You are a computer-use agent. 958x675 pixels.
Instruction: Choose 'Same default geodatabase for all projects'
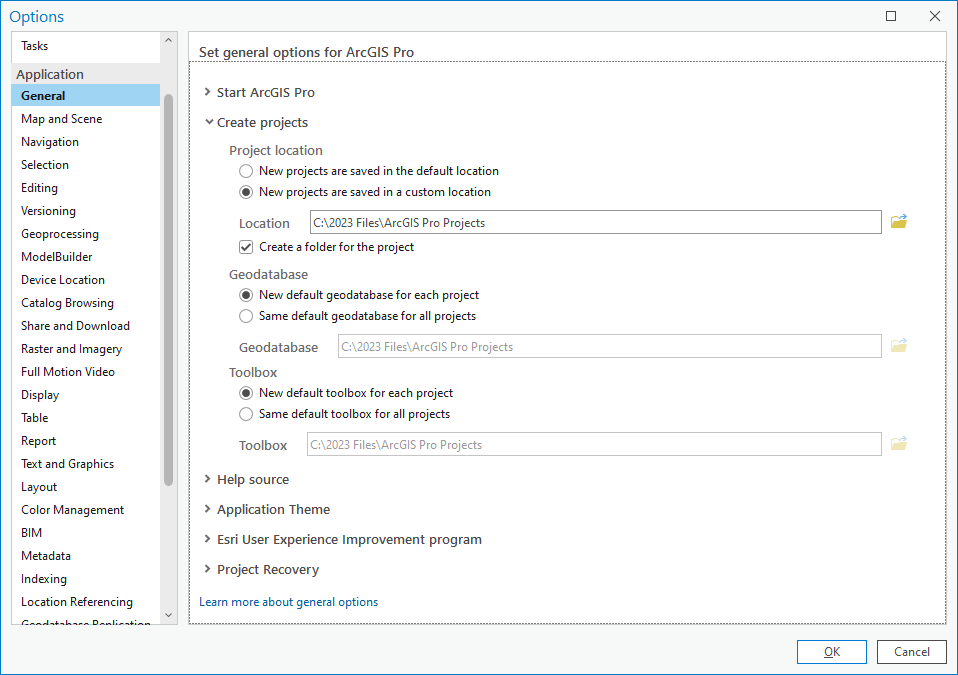coord(246,316)
